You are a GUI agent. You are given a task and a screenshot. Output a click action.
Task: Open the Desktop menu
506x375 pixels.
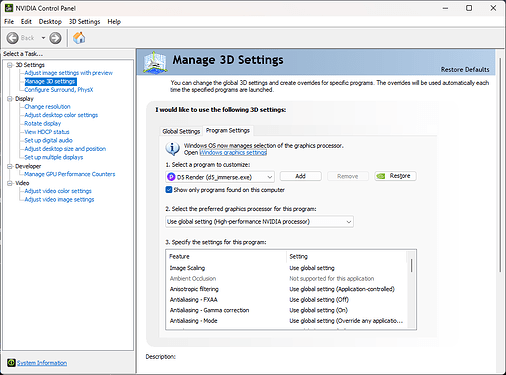pyautogui.click(x=50, y=22)
